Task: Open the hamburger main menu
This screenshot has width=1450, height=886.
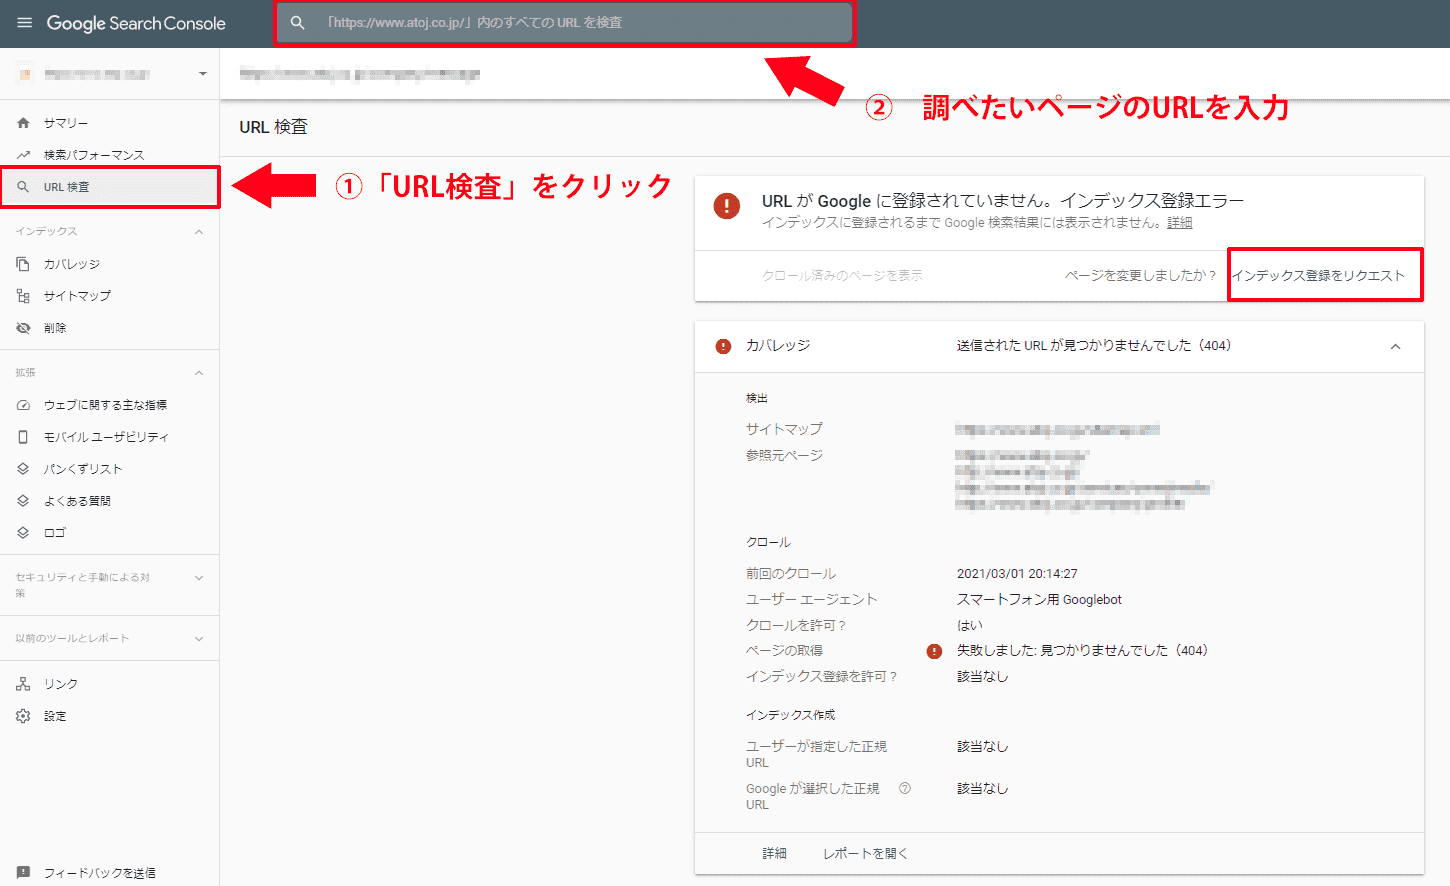Action: [24, 23]
